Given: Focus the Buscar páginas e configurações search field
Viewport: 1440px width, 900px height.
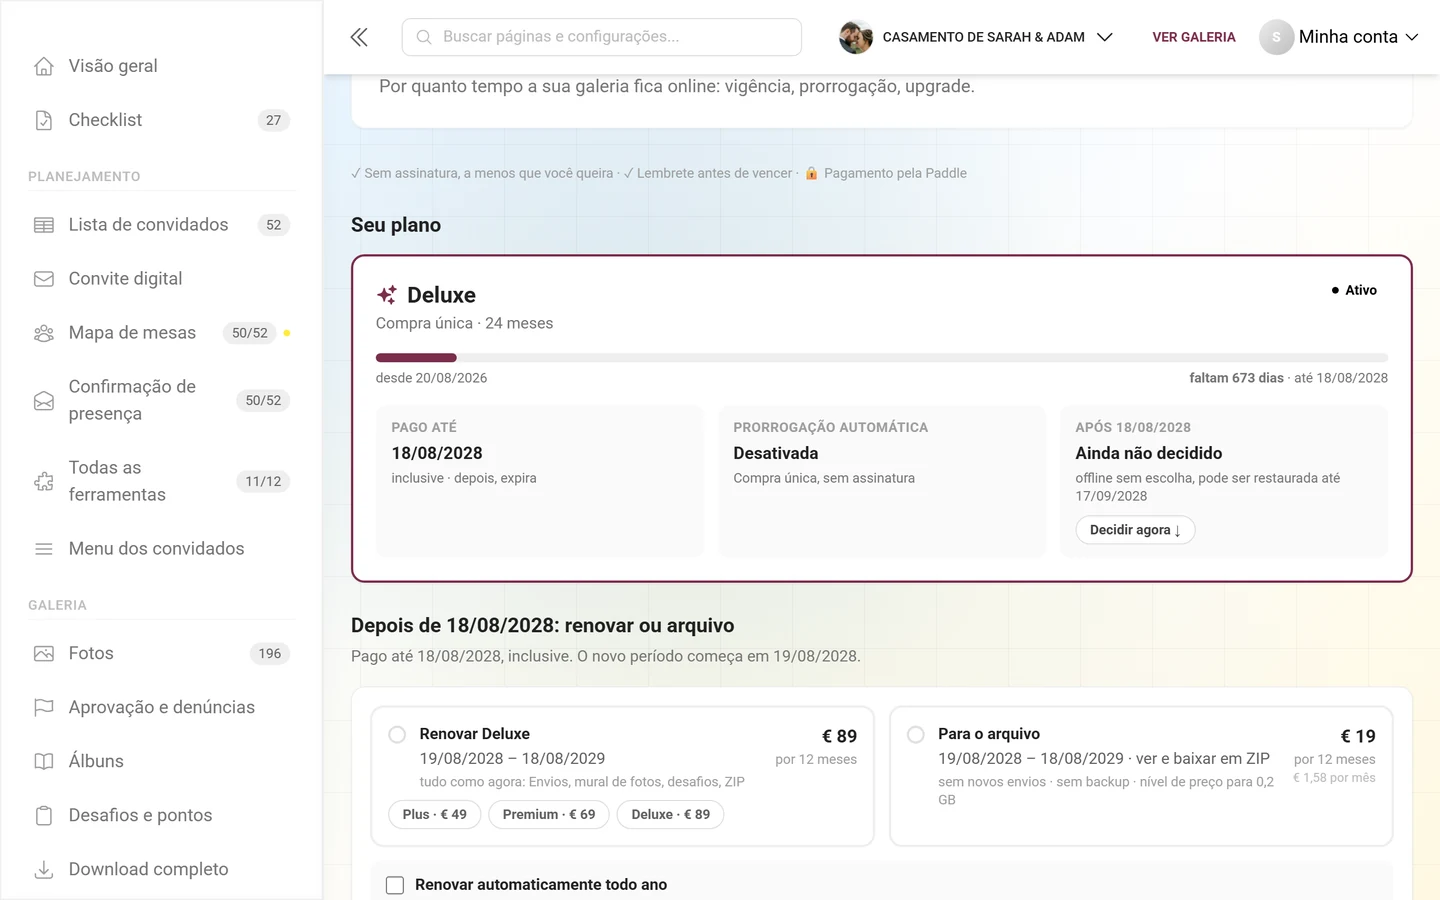Looking at the screenshot, I should [x=601, y=37].
